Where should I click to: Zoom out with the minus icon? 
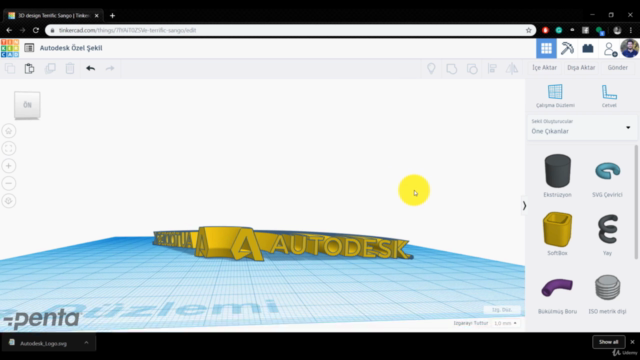click(9, 183)
